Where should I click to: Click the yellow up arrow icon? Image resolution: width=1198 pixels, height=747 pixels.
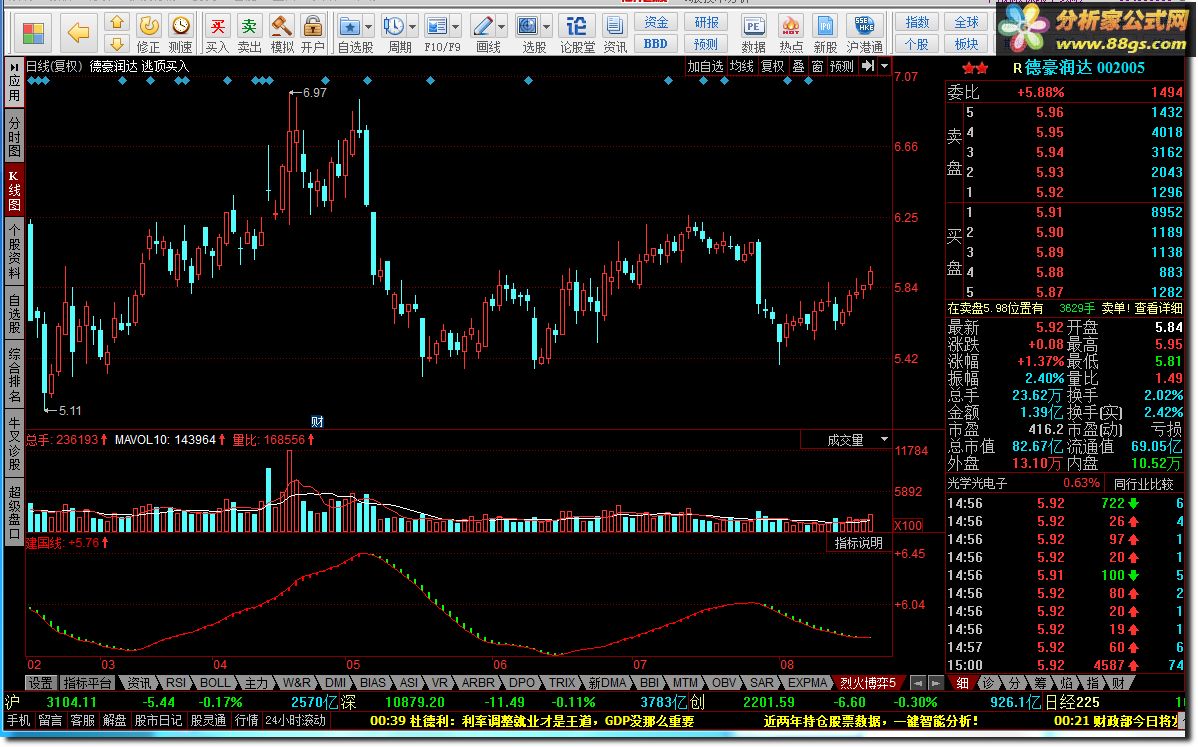click(116, 22)
